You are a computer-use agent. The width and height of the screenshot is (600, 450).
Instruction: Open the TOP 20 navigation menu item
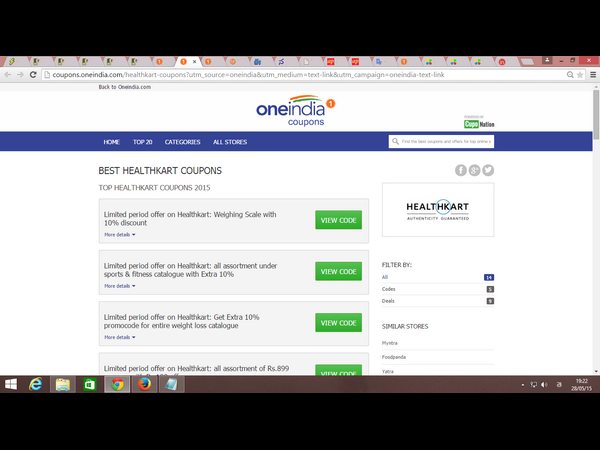(x=142, y=142)
